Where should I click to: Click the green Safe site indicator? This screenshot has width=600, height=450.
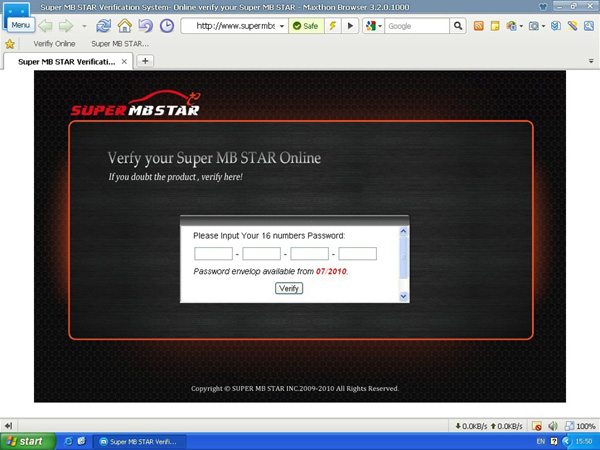pyautogui.click(x=306, y=26)
